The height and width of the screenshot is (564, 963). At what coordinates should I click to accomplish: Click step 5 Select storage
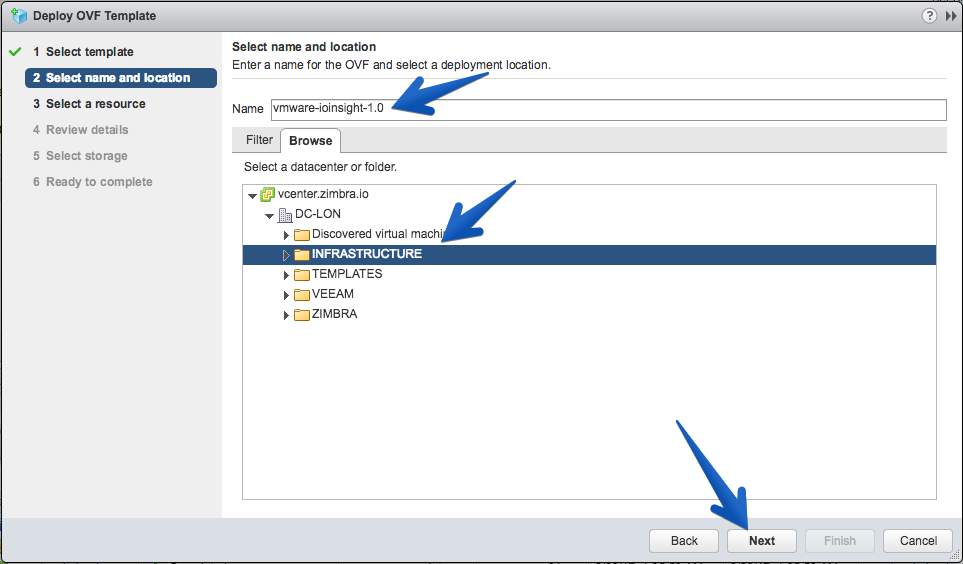tap(80, 155)
